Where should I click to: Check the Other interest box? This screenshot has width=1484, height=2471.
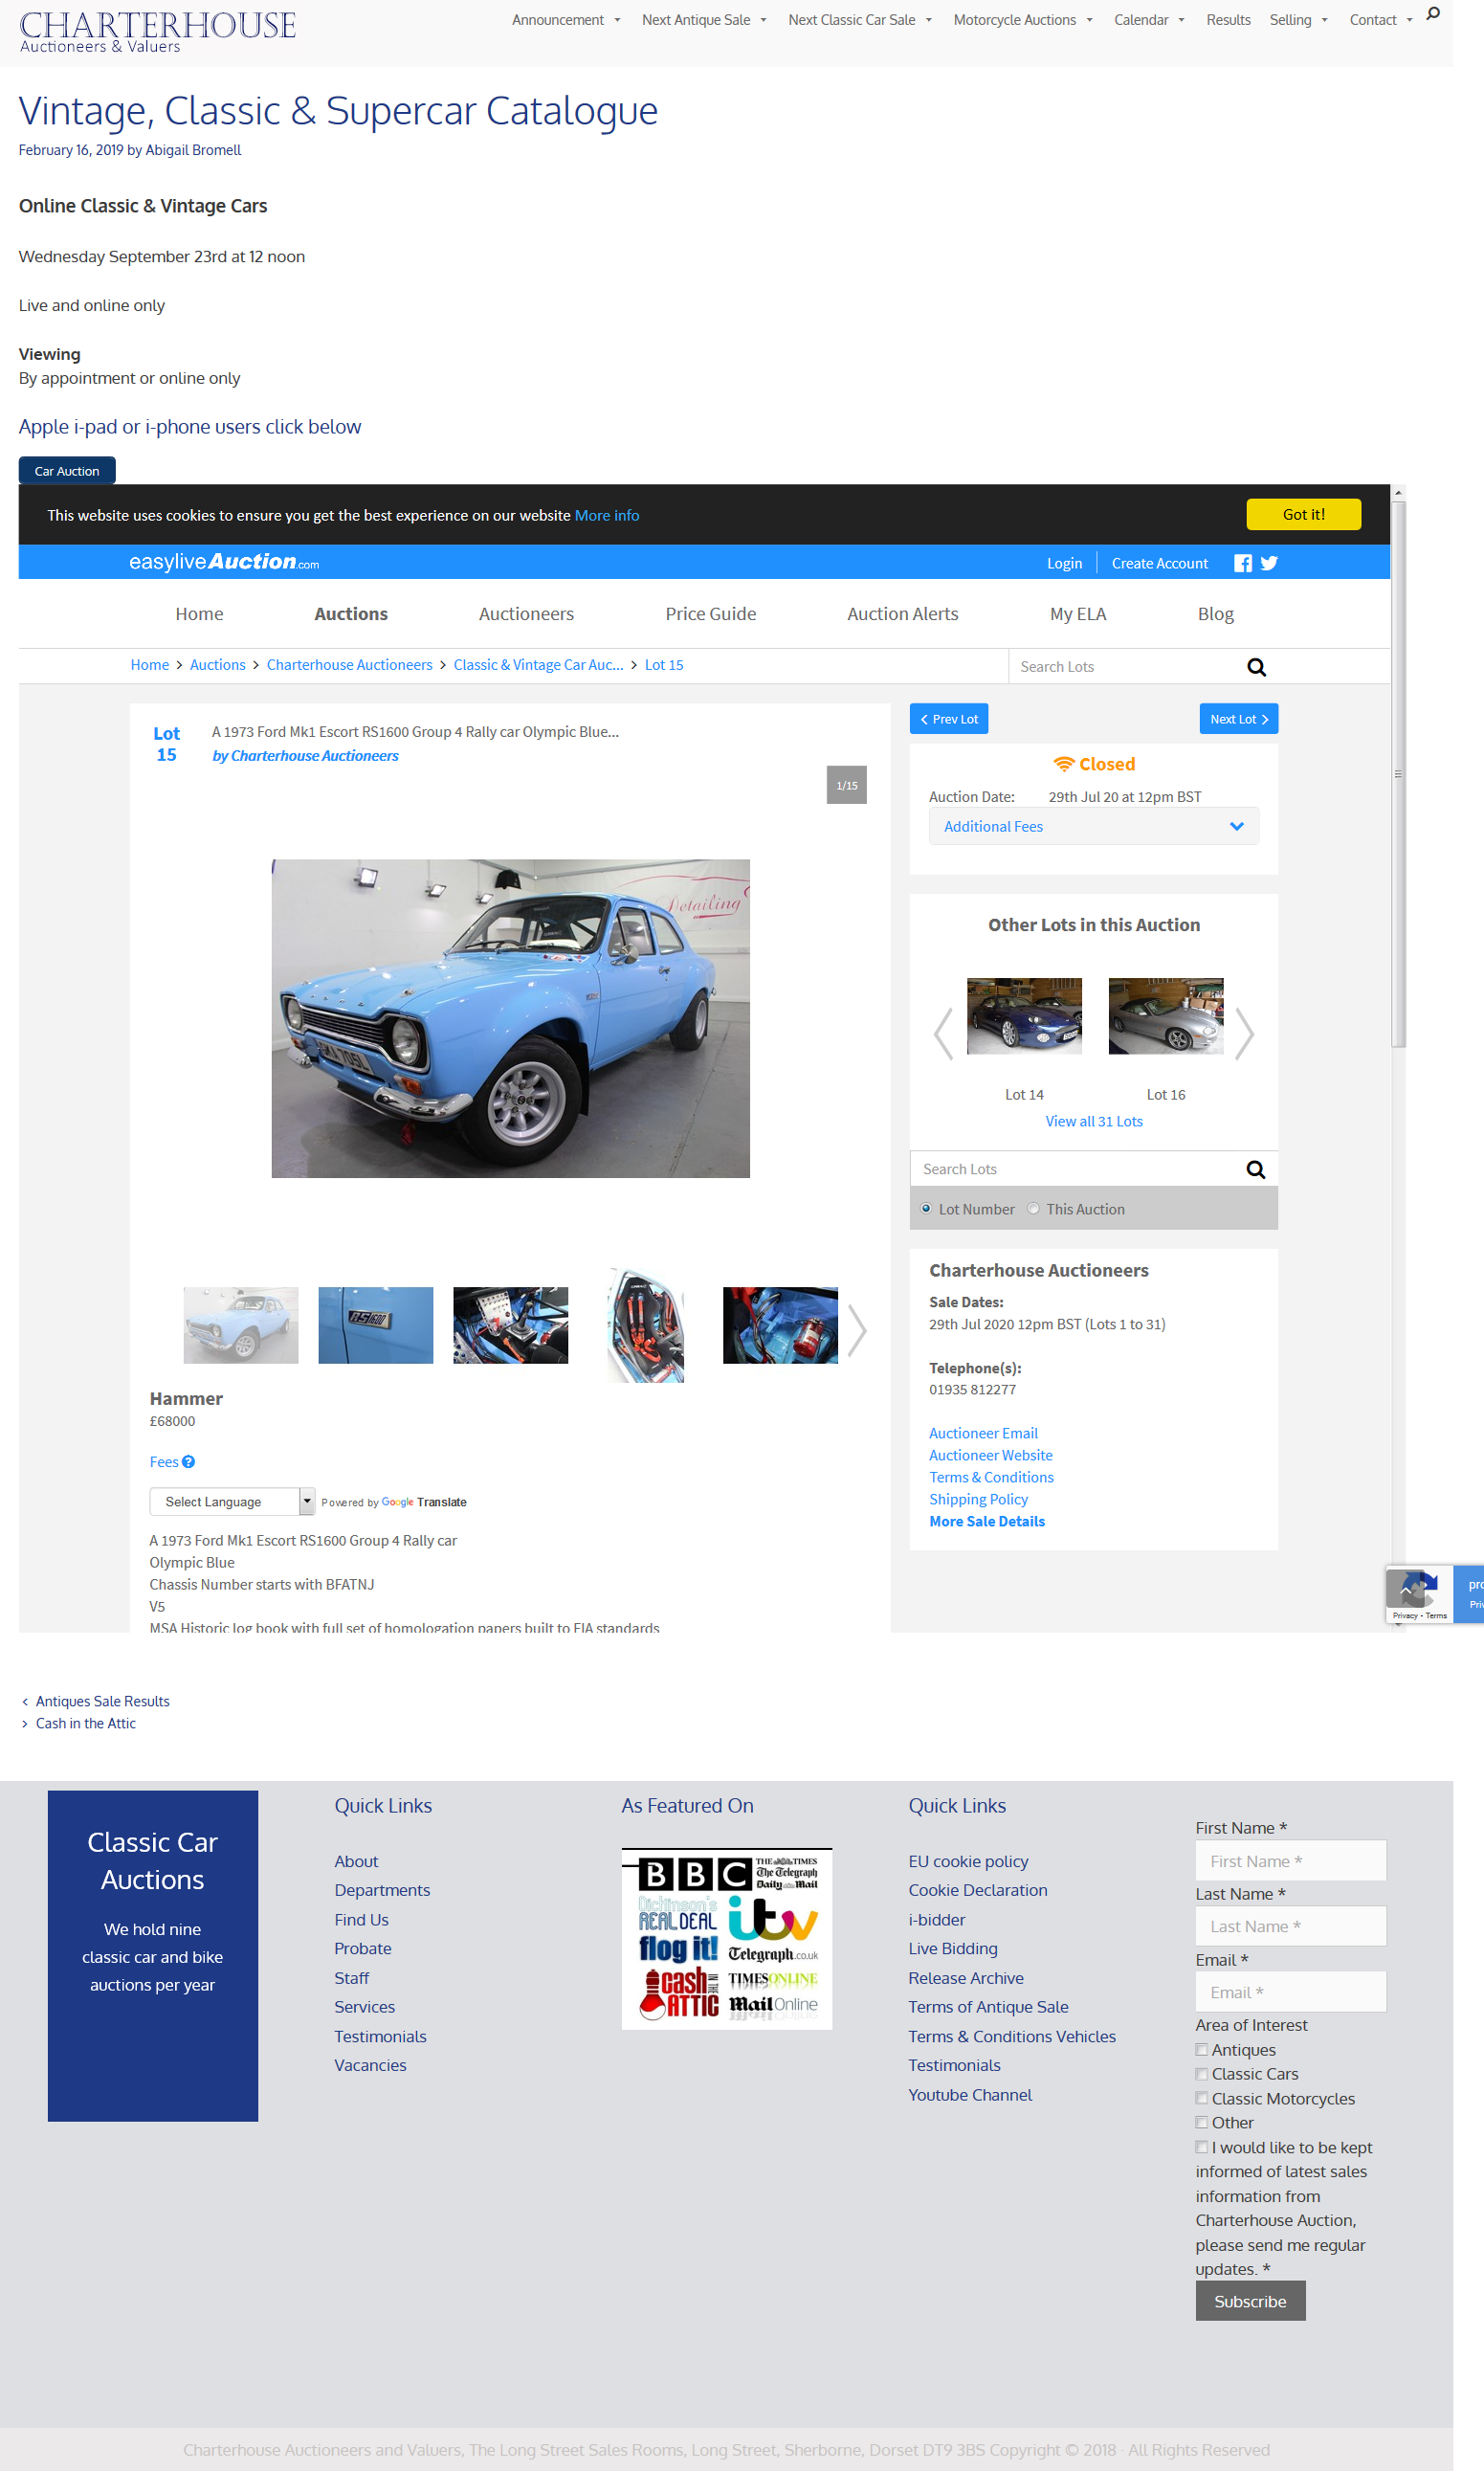[1202, 2123]
